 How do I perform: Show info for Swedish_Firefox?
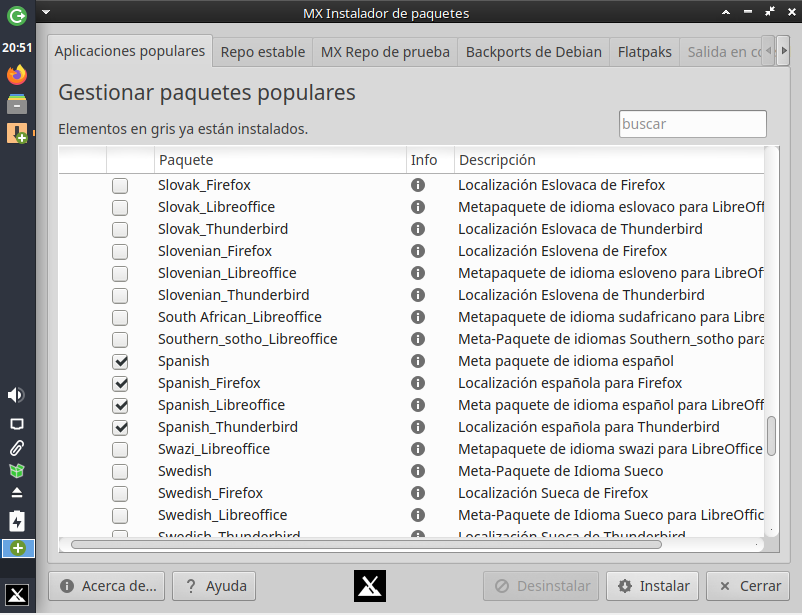point(418,493)
